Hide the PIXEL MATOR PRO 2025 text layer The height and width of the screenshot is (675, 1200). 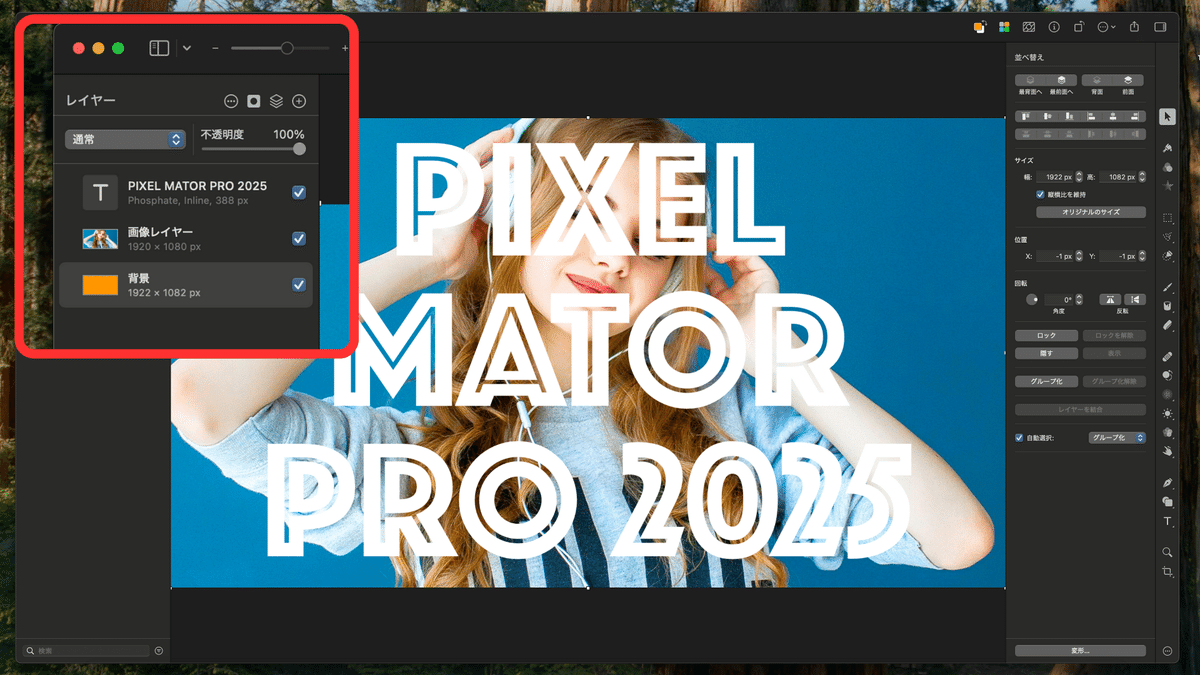299,192
